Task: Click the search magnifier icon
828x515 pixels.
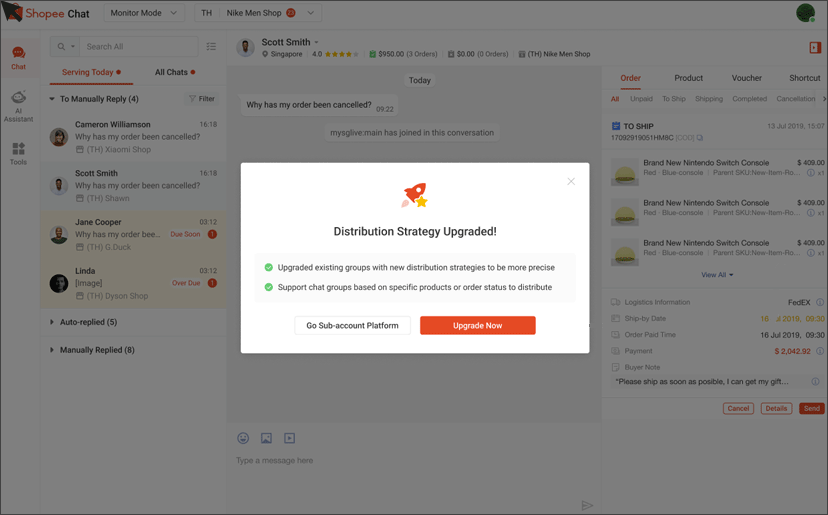Action: point(61,46)
